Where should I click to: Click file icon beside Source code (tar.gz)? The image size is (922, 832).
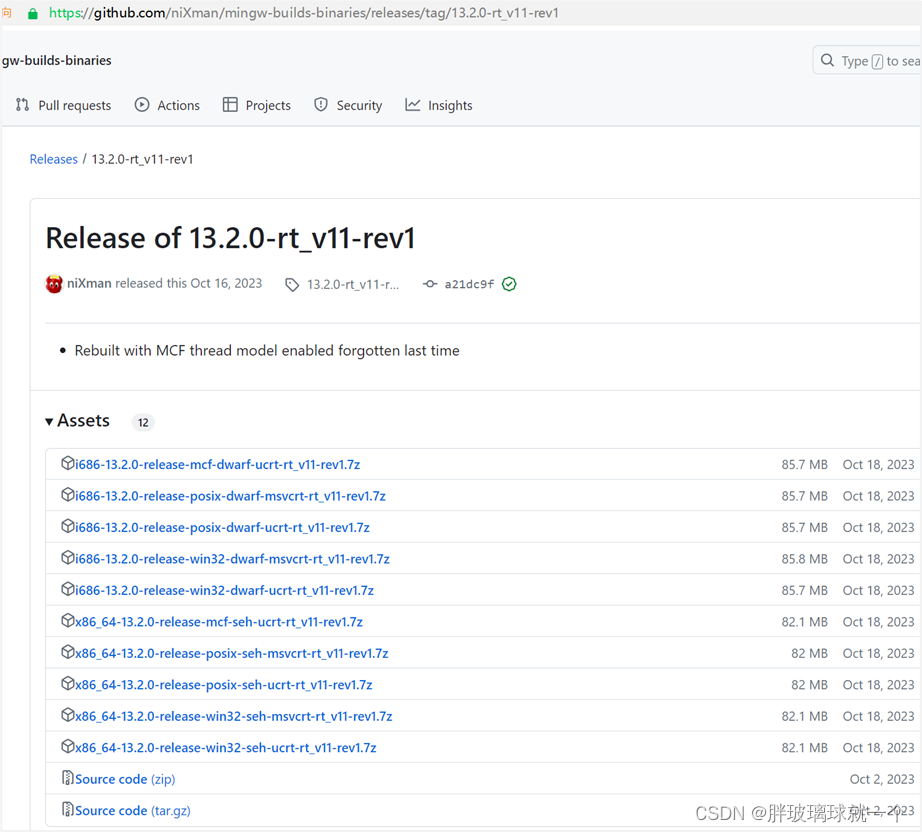coord(68,810)
